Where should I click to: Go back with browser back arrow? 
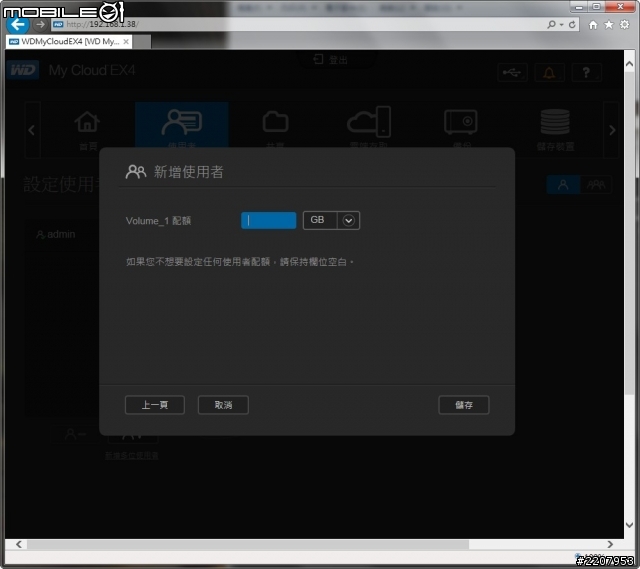pyautogui.click(x=18, y=25)
